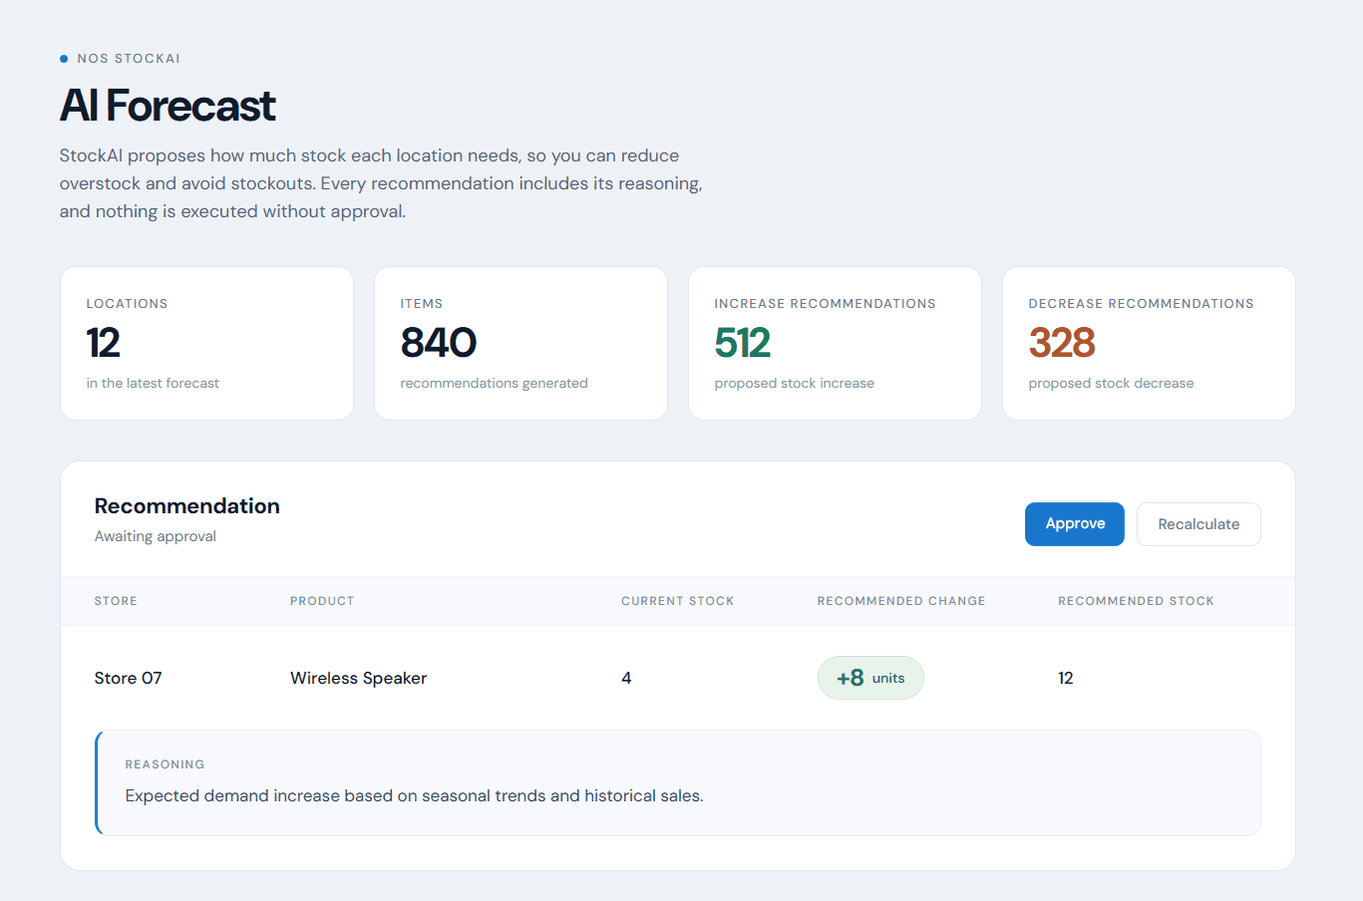
Task: Select the recommended stock value 12
Action: (1066, 678)
